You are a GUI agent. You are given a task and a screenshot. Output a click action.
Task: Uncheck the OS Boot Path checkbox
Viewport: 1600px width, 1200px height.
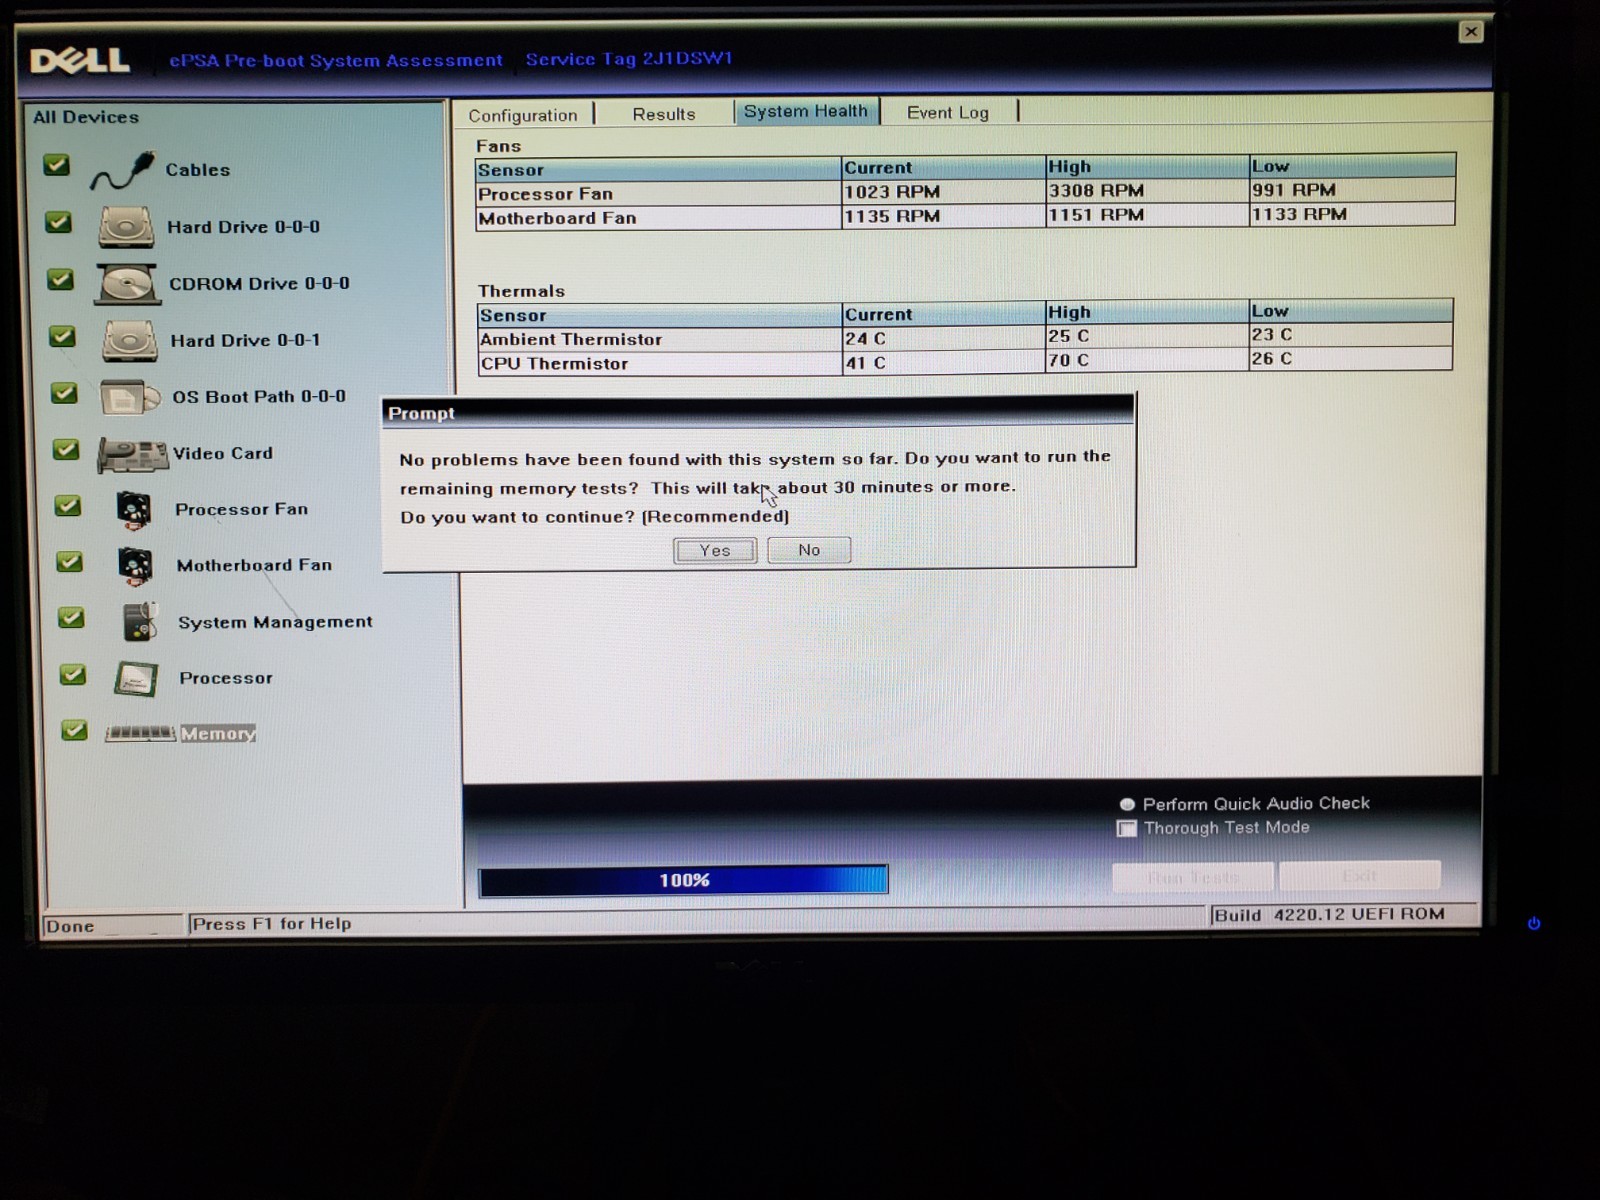point(64,393)
